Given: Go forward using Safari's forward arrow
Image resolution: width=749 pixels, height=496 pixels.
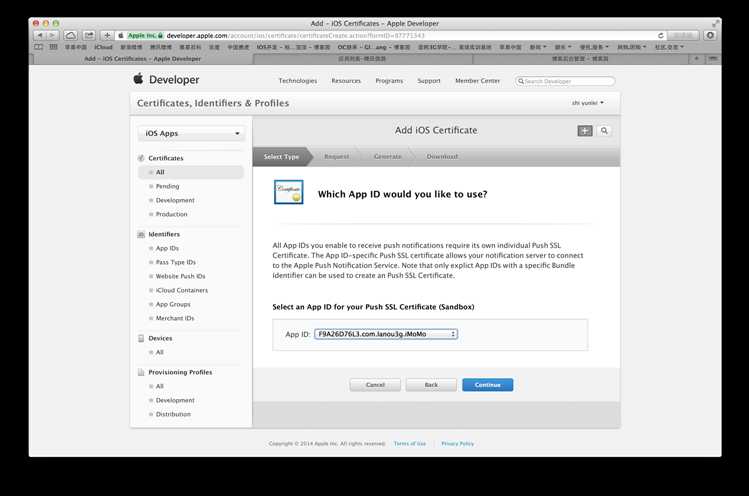Looking at the screenshot, I should pyautogui.click(x=52, y=35).
